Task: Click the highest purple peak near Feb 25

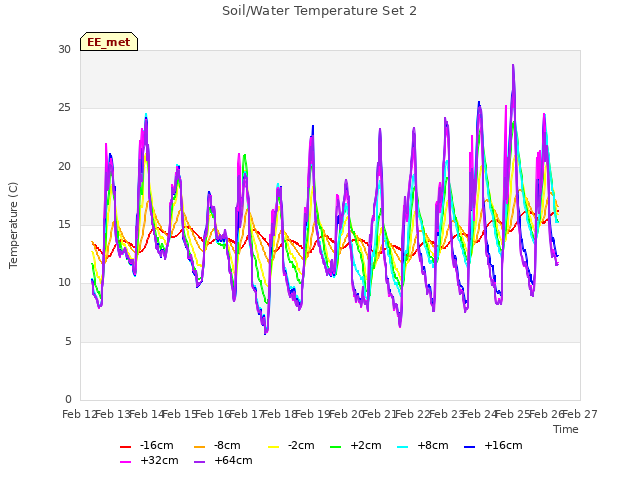Action: click(x=513, y=65)
